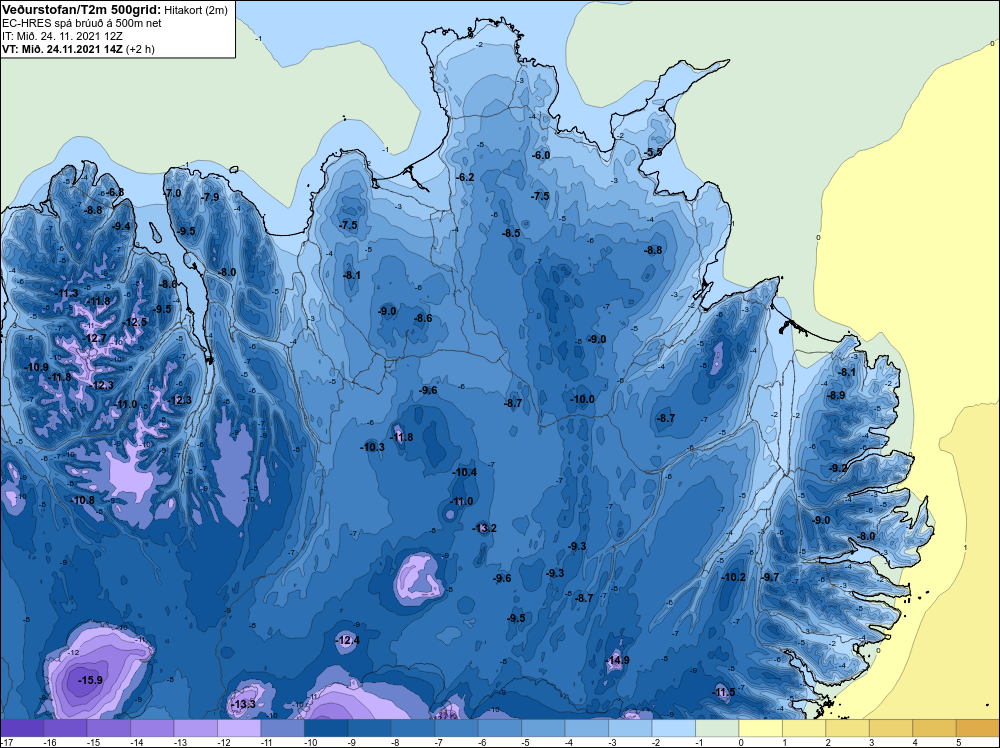Pick the -12.5 temperature reading
1000x748 pixels.
pyautogui.click(x=134, y=322)
